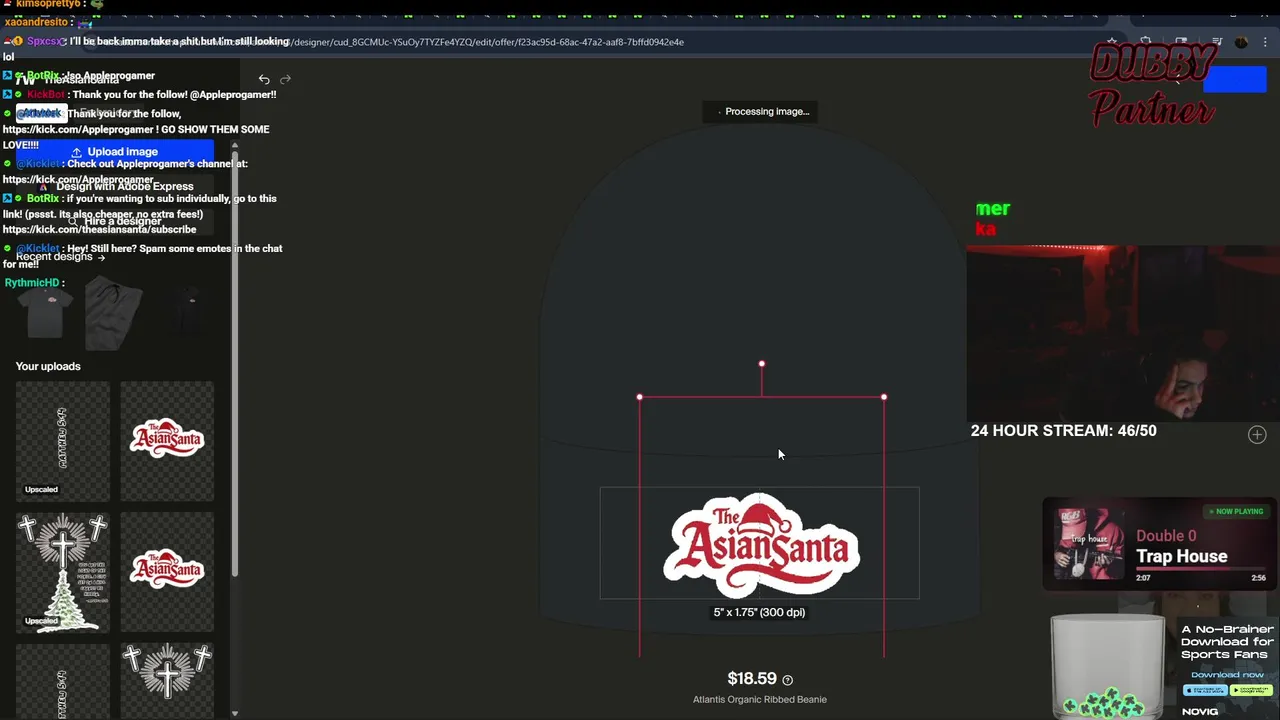
Task: Choose the first AsianSanta logo upload
Action: [x=167, y=440]
